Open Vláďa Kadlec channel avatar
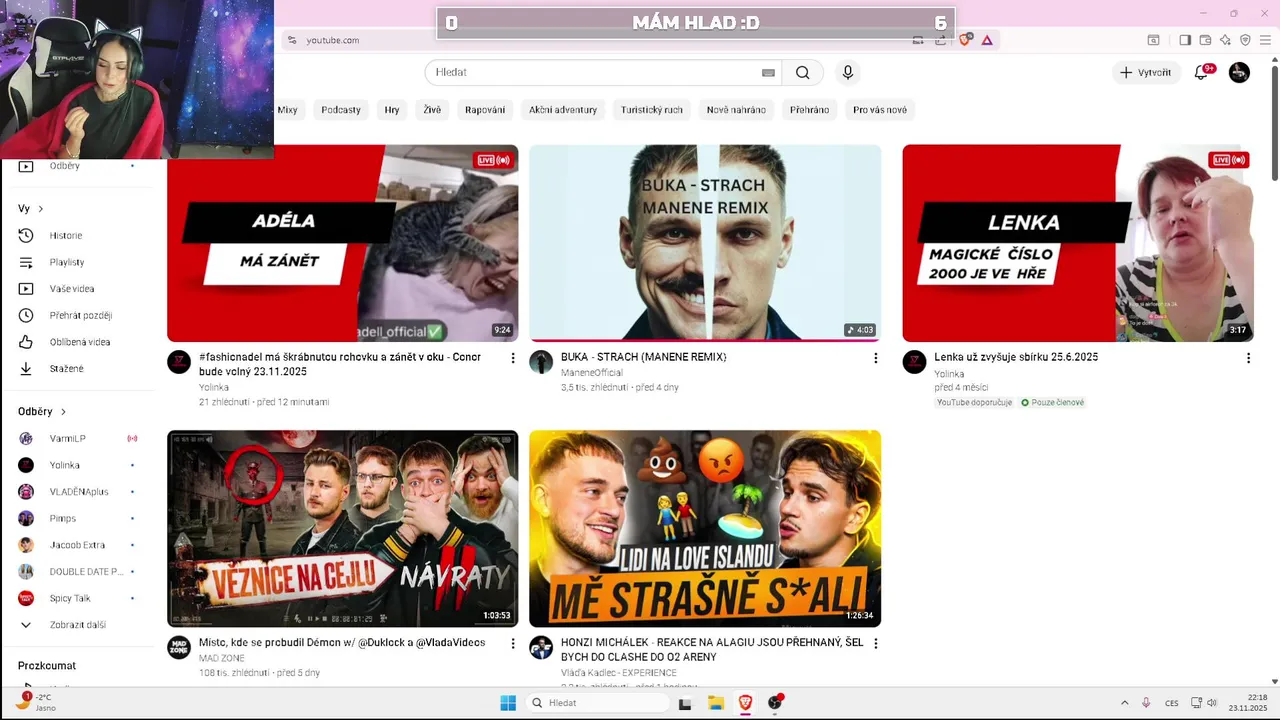Image resolution: width=1280 pixels, height=720 pixels. 541,647
